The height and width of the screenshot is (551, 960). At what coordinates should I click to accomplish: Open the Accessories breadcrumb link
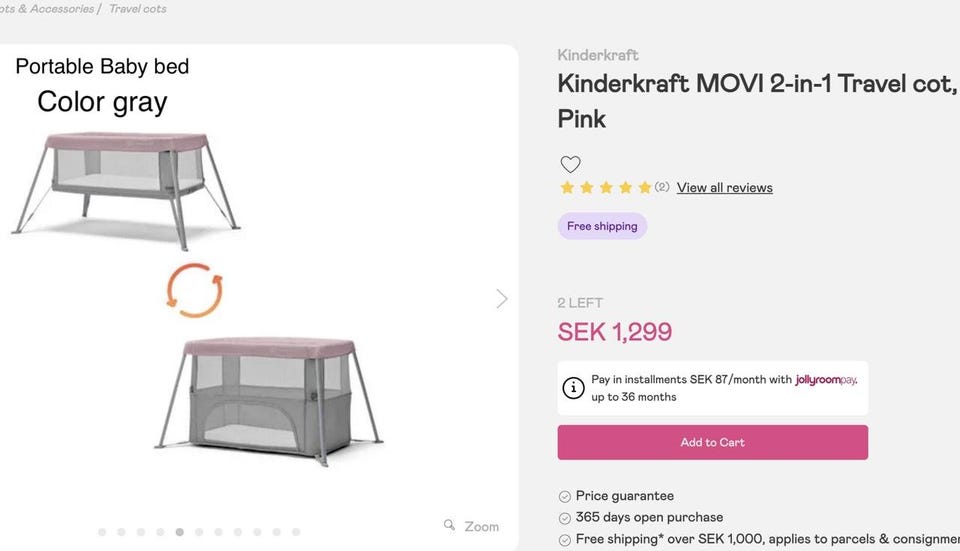59,9
